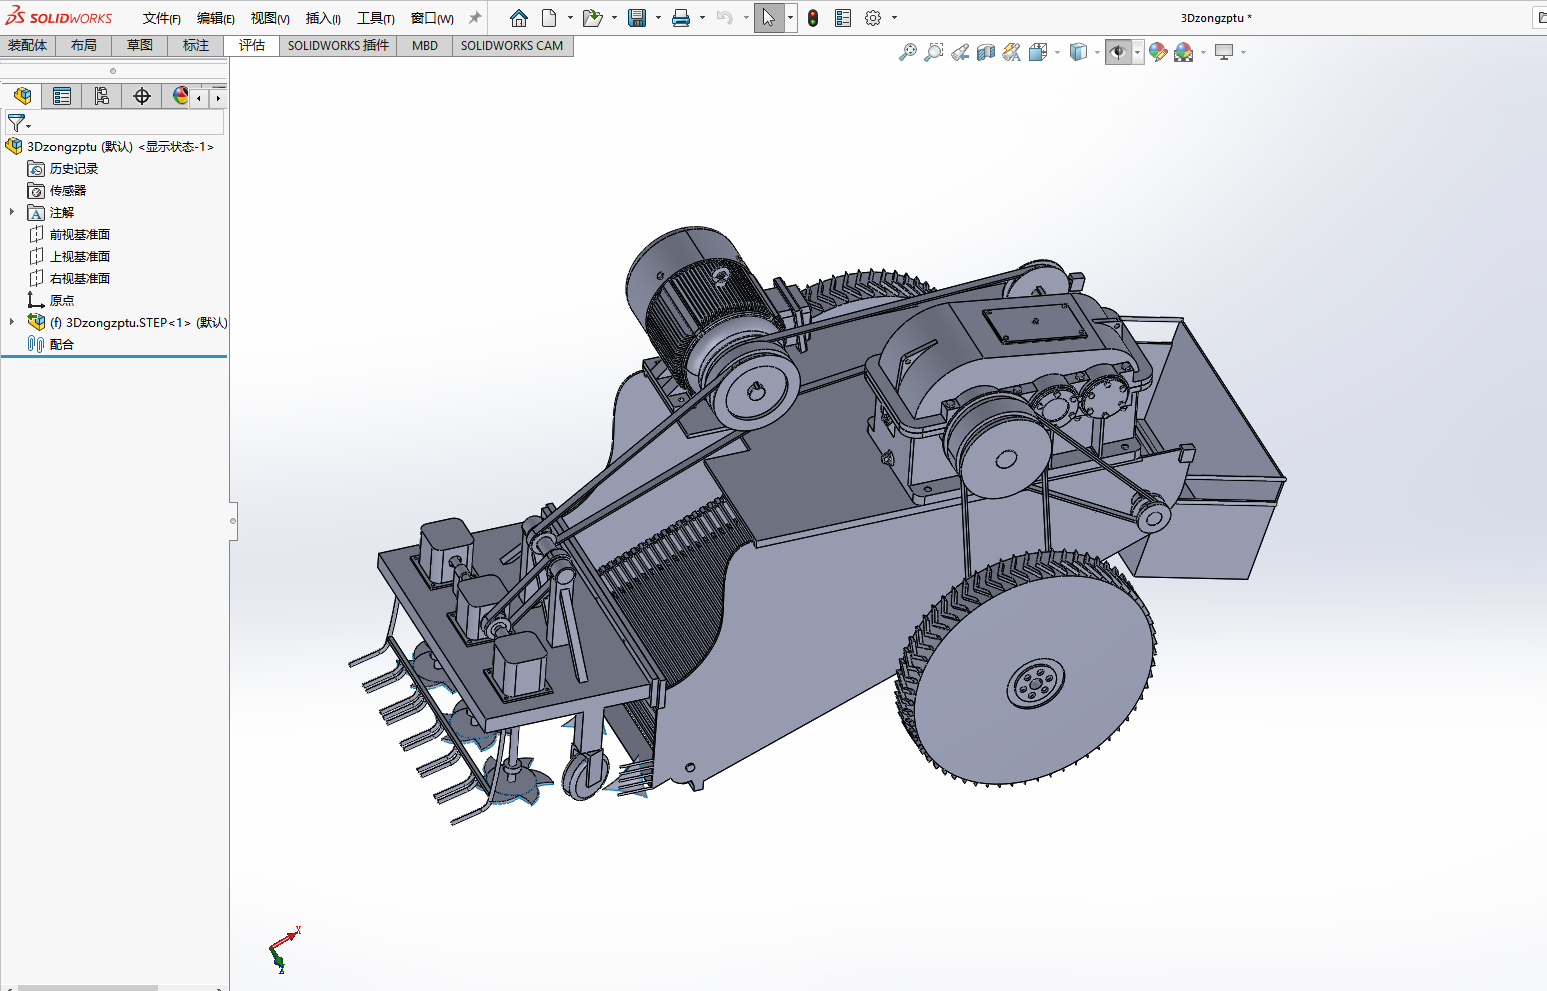
Task: Toggle Section View icon
Action: (986, 52)
